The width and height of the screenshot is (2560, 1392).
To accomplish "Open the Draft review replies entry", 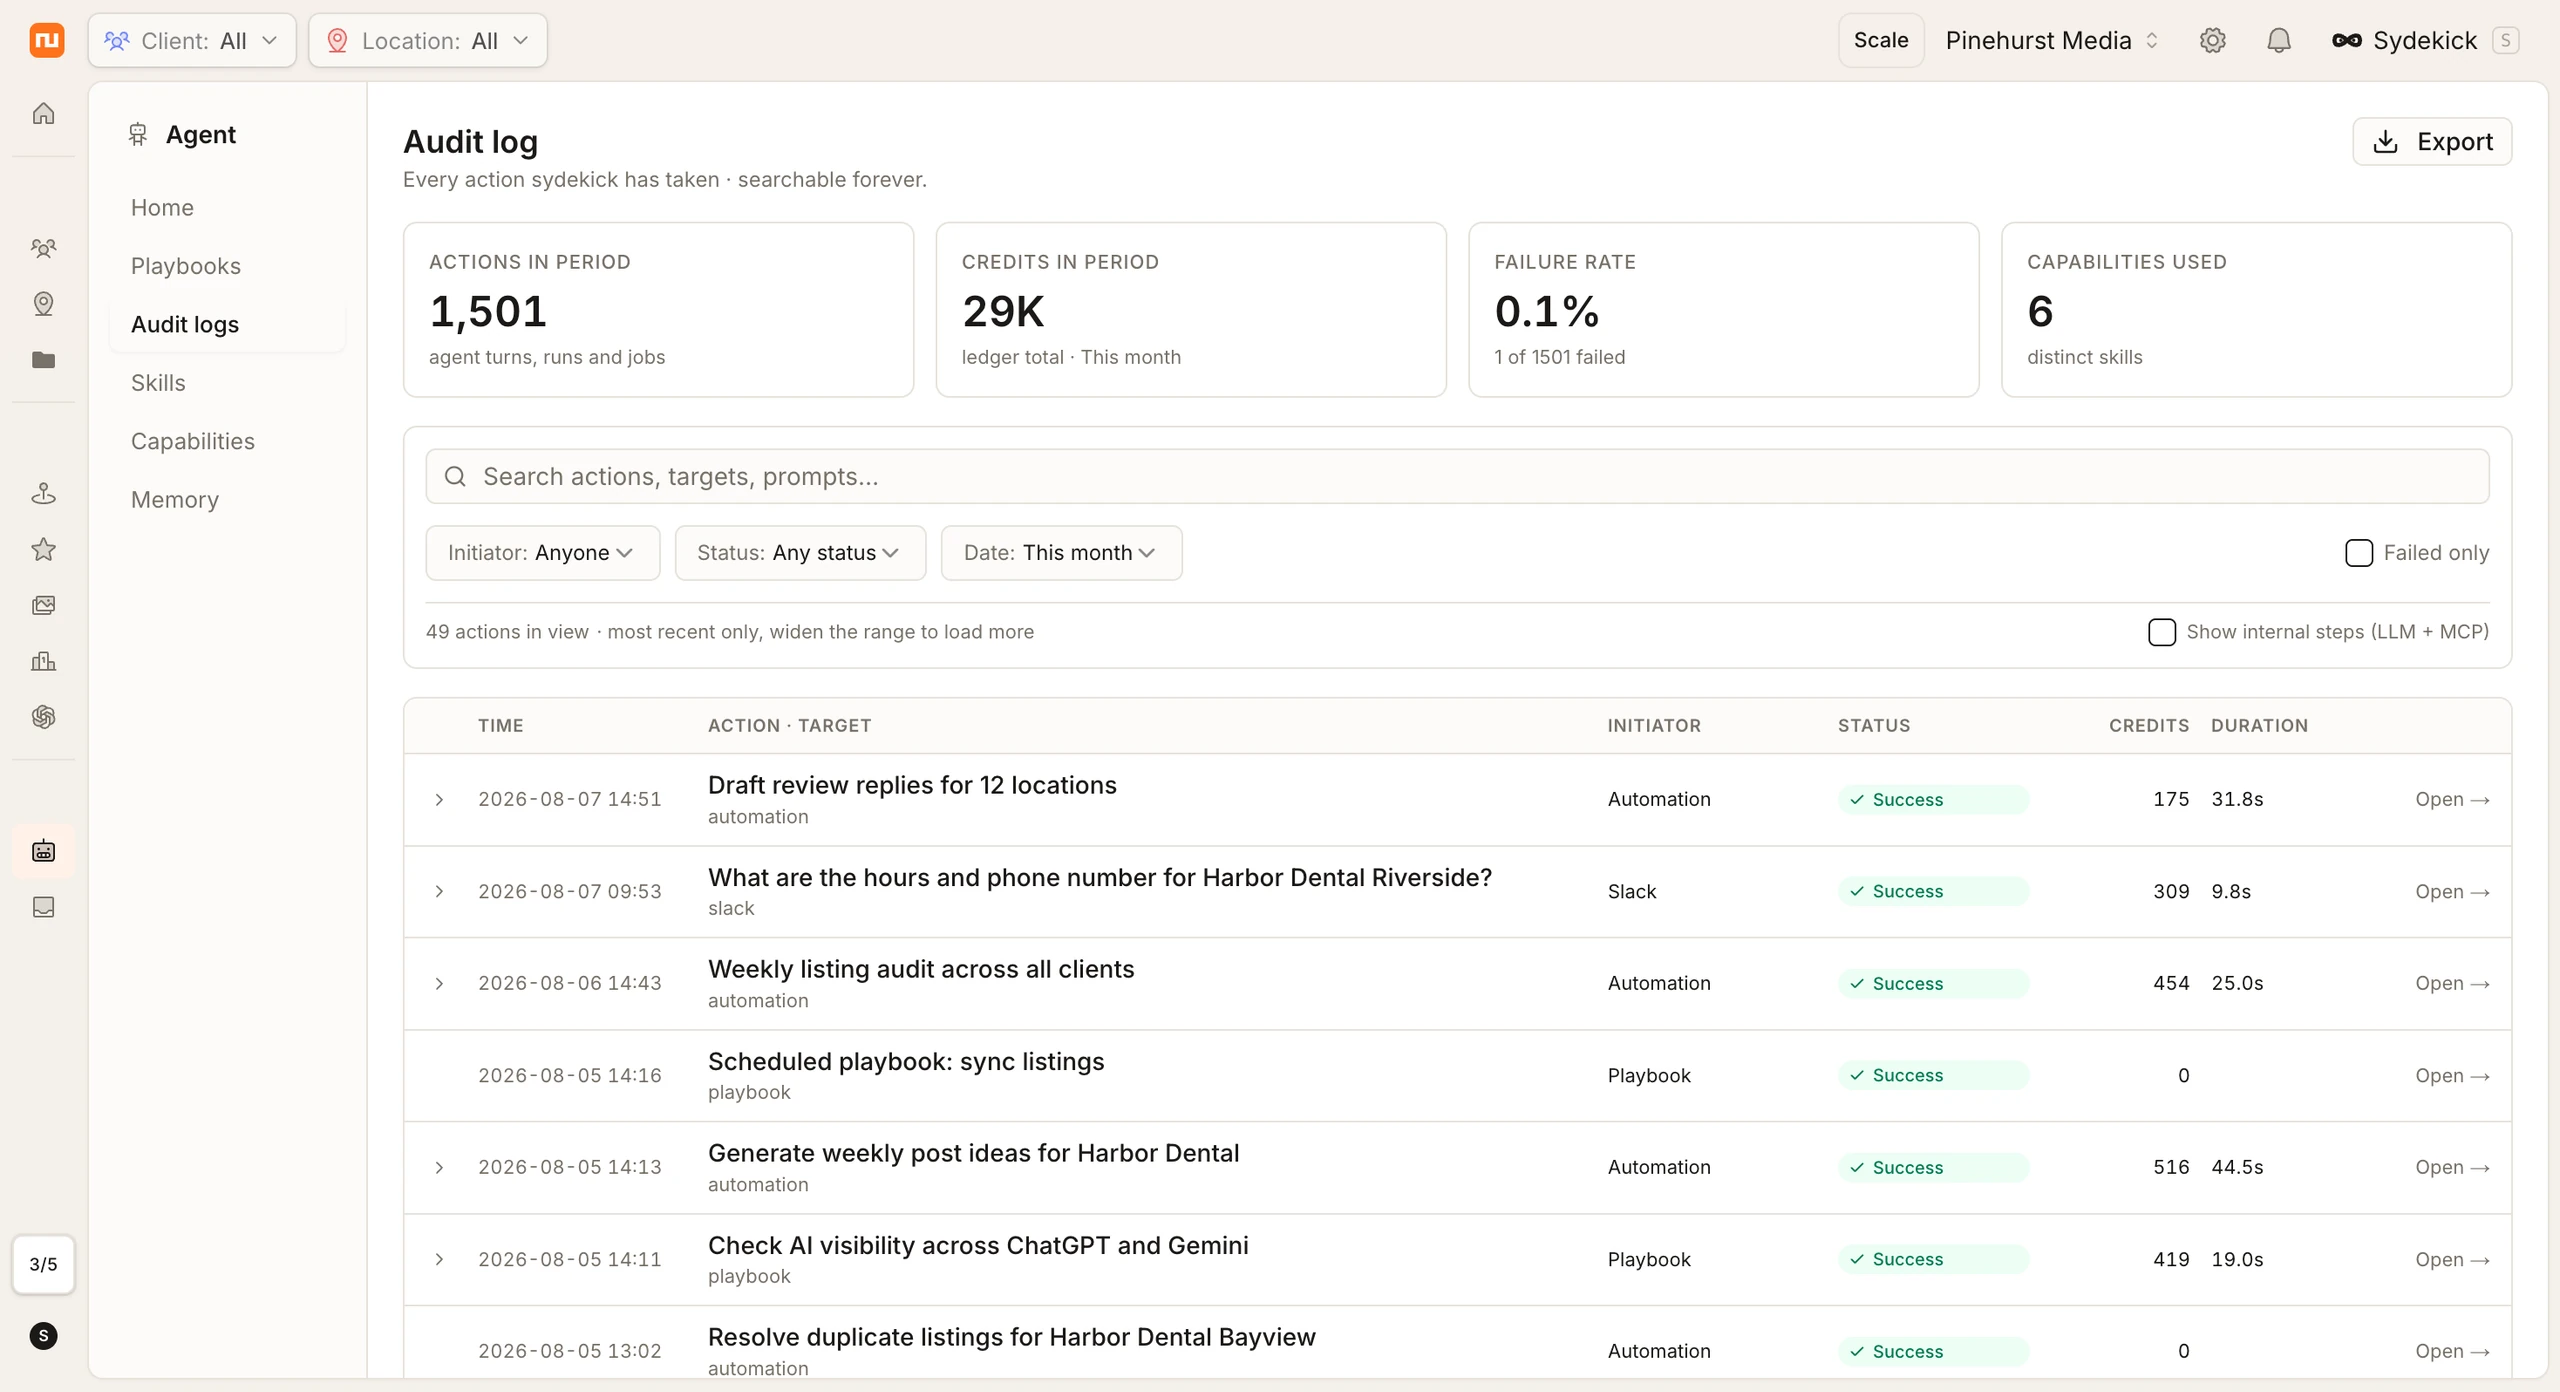I will (2451, 799).
